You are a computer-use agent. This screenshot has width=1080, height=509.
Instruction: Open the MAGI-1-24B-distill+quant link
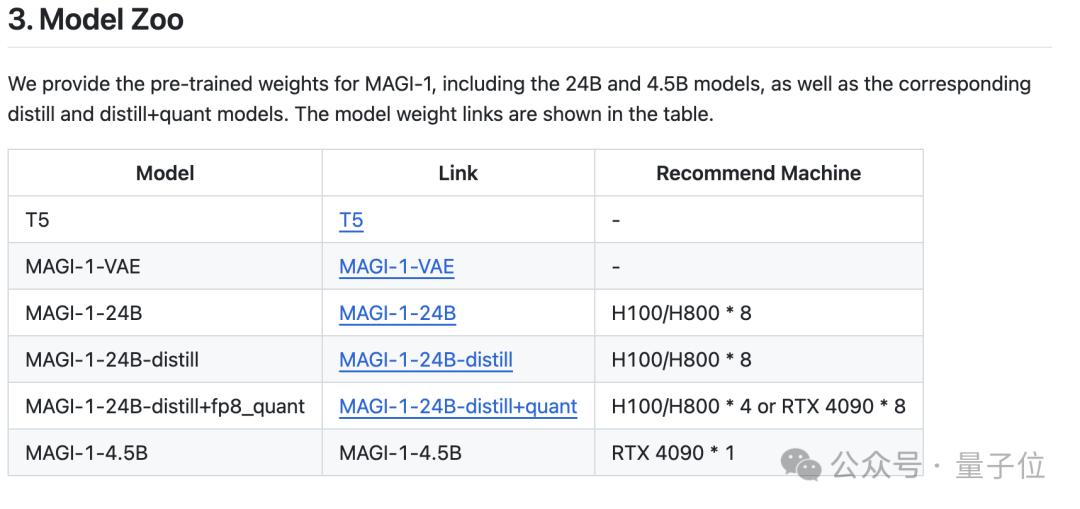coord(458,406)
